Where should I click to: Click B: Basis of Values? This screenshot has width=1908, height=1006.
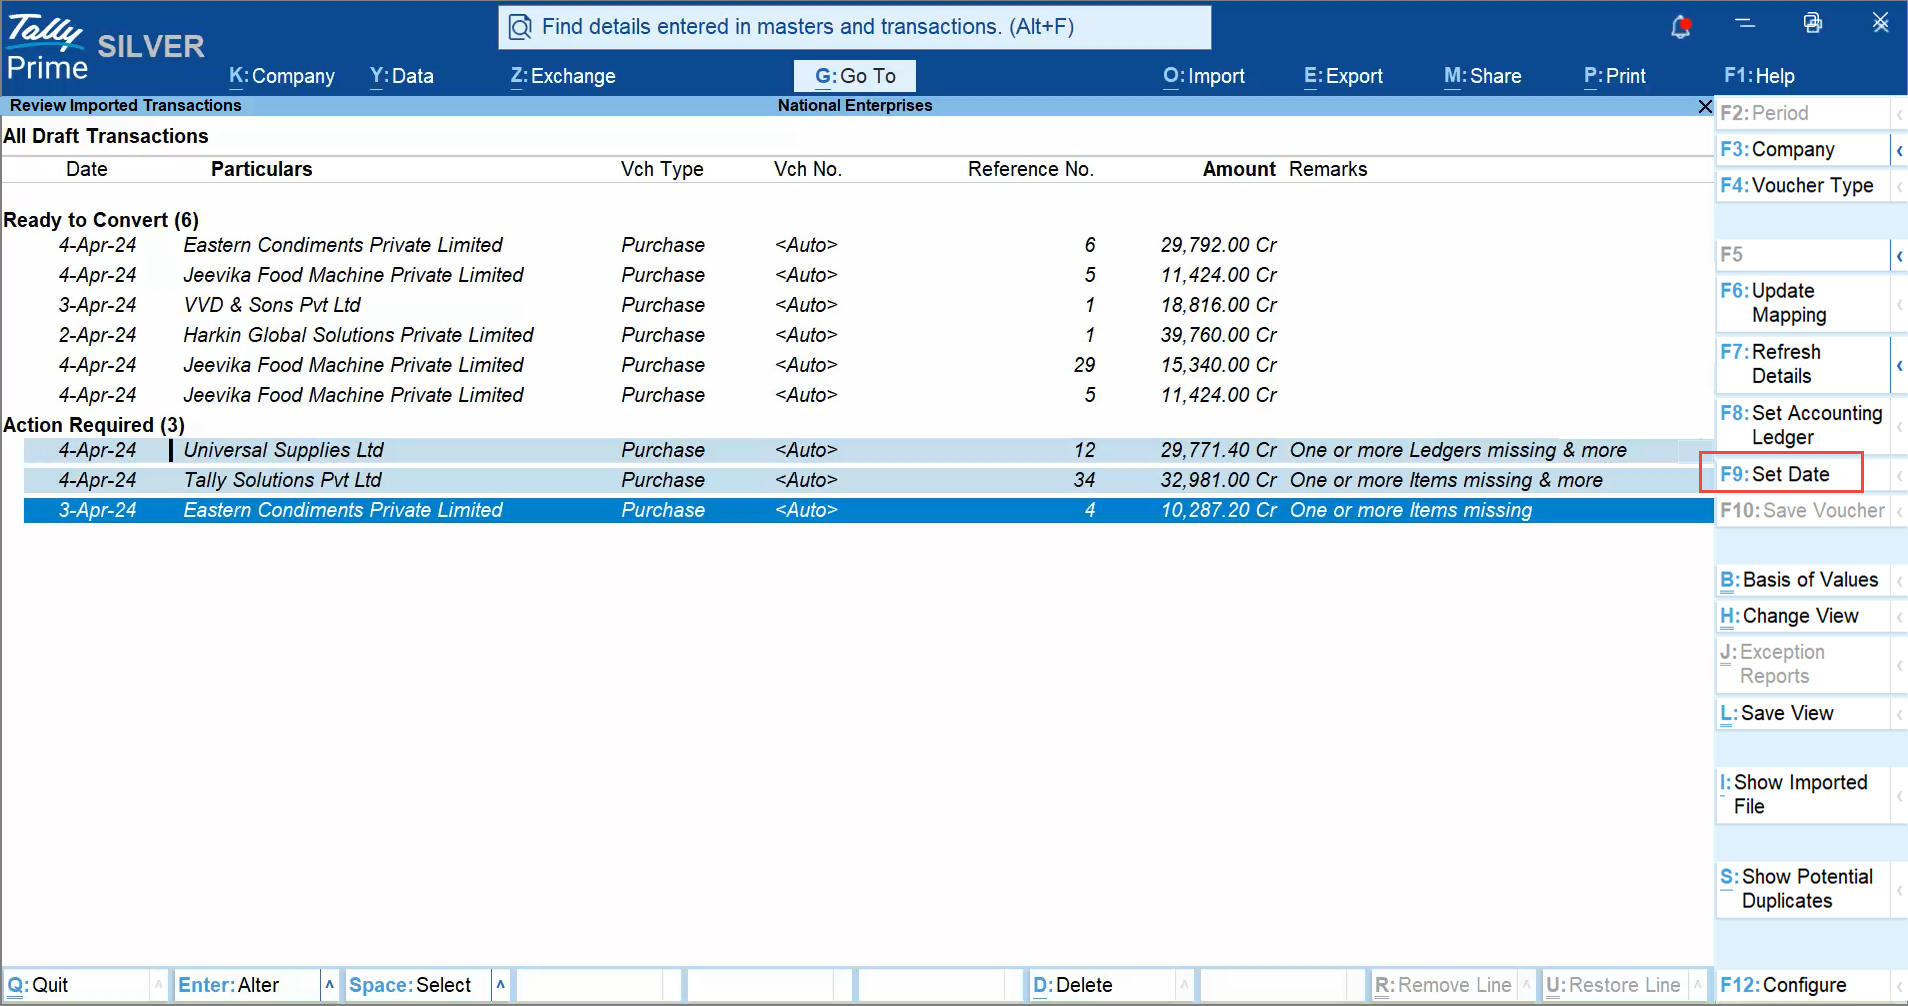point(1802,580)
